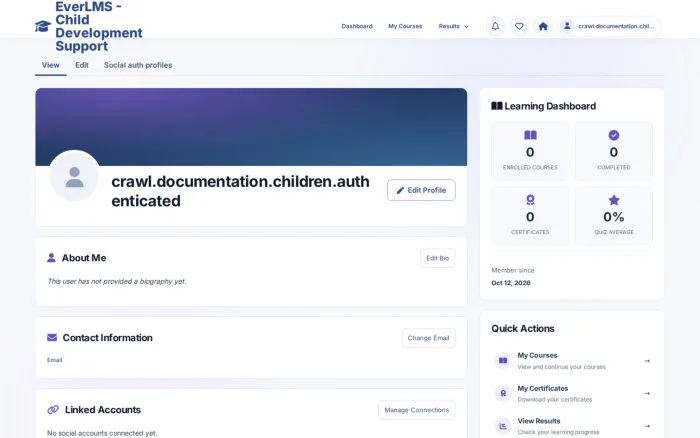Switch to the View tab
This screenshot has width=700, height=438.
(x=50, y=65)
